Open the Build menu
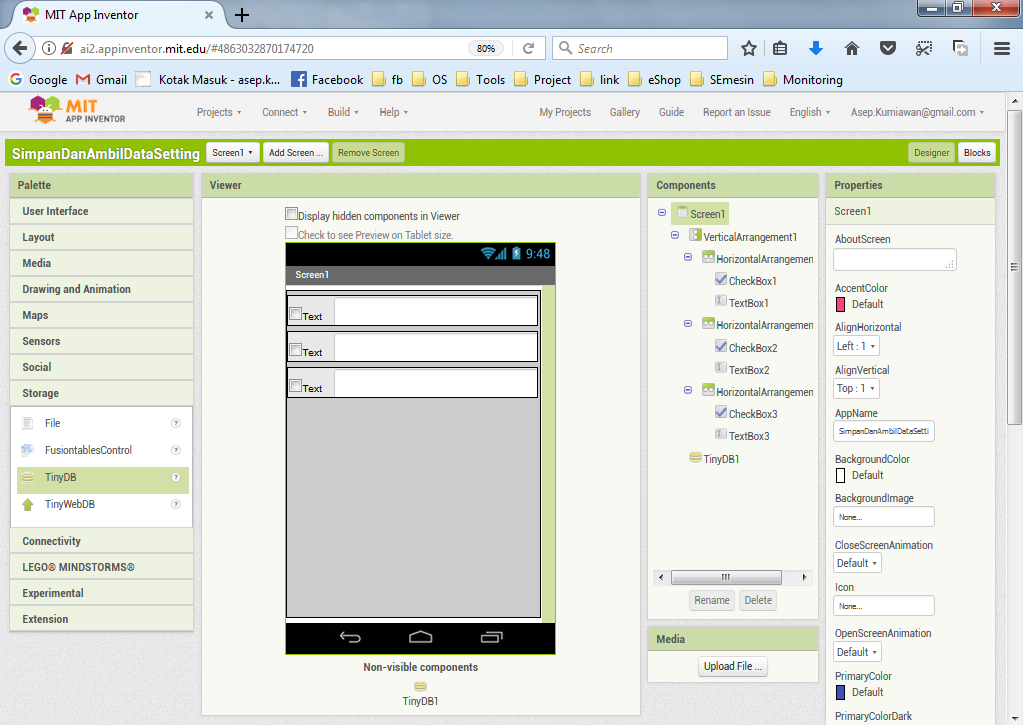Screen dimensions: 1023x725 (x=343, y=112)
